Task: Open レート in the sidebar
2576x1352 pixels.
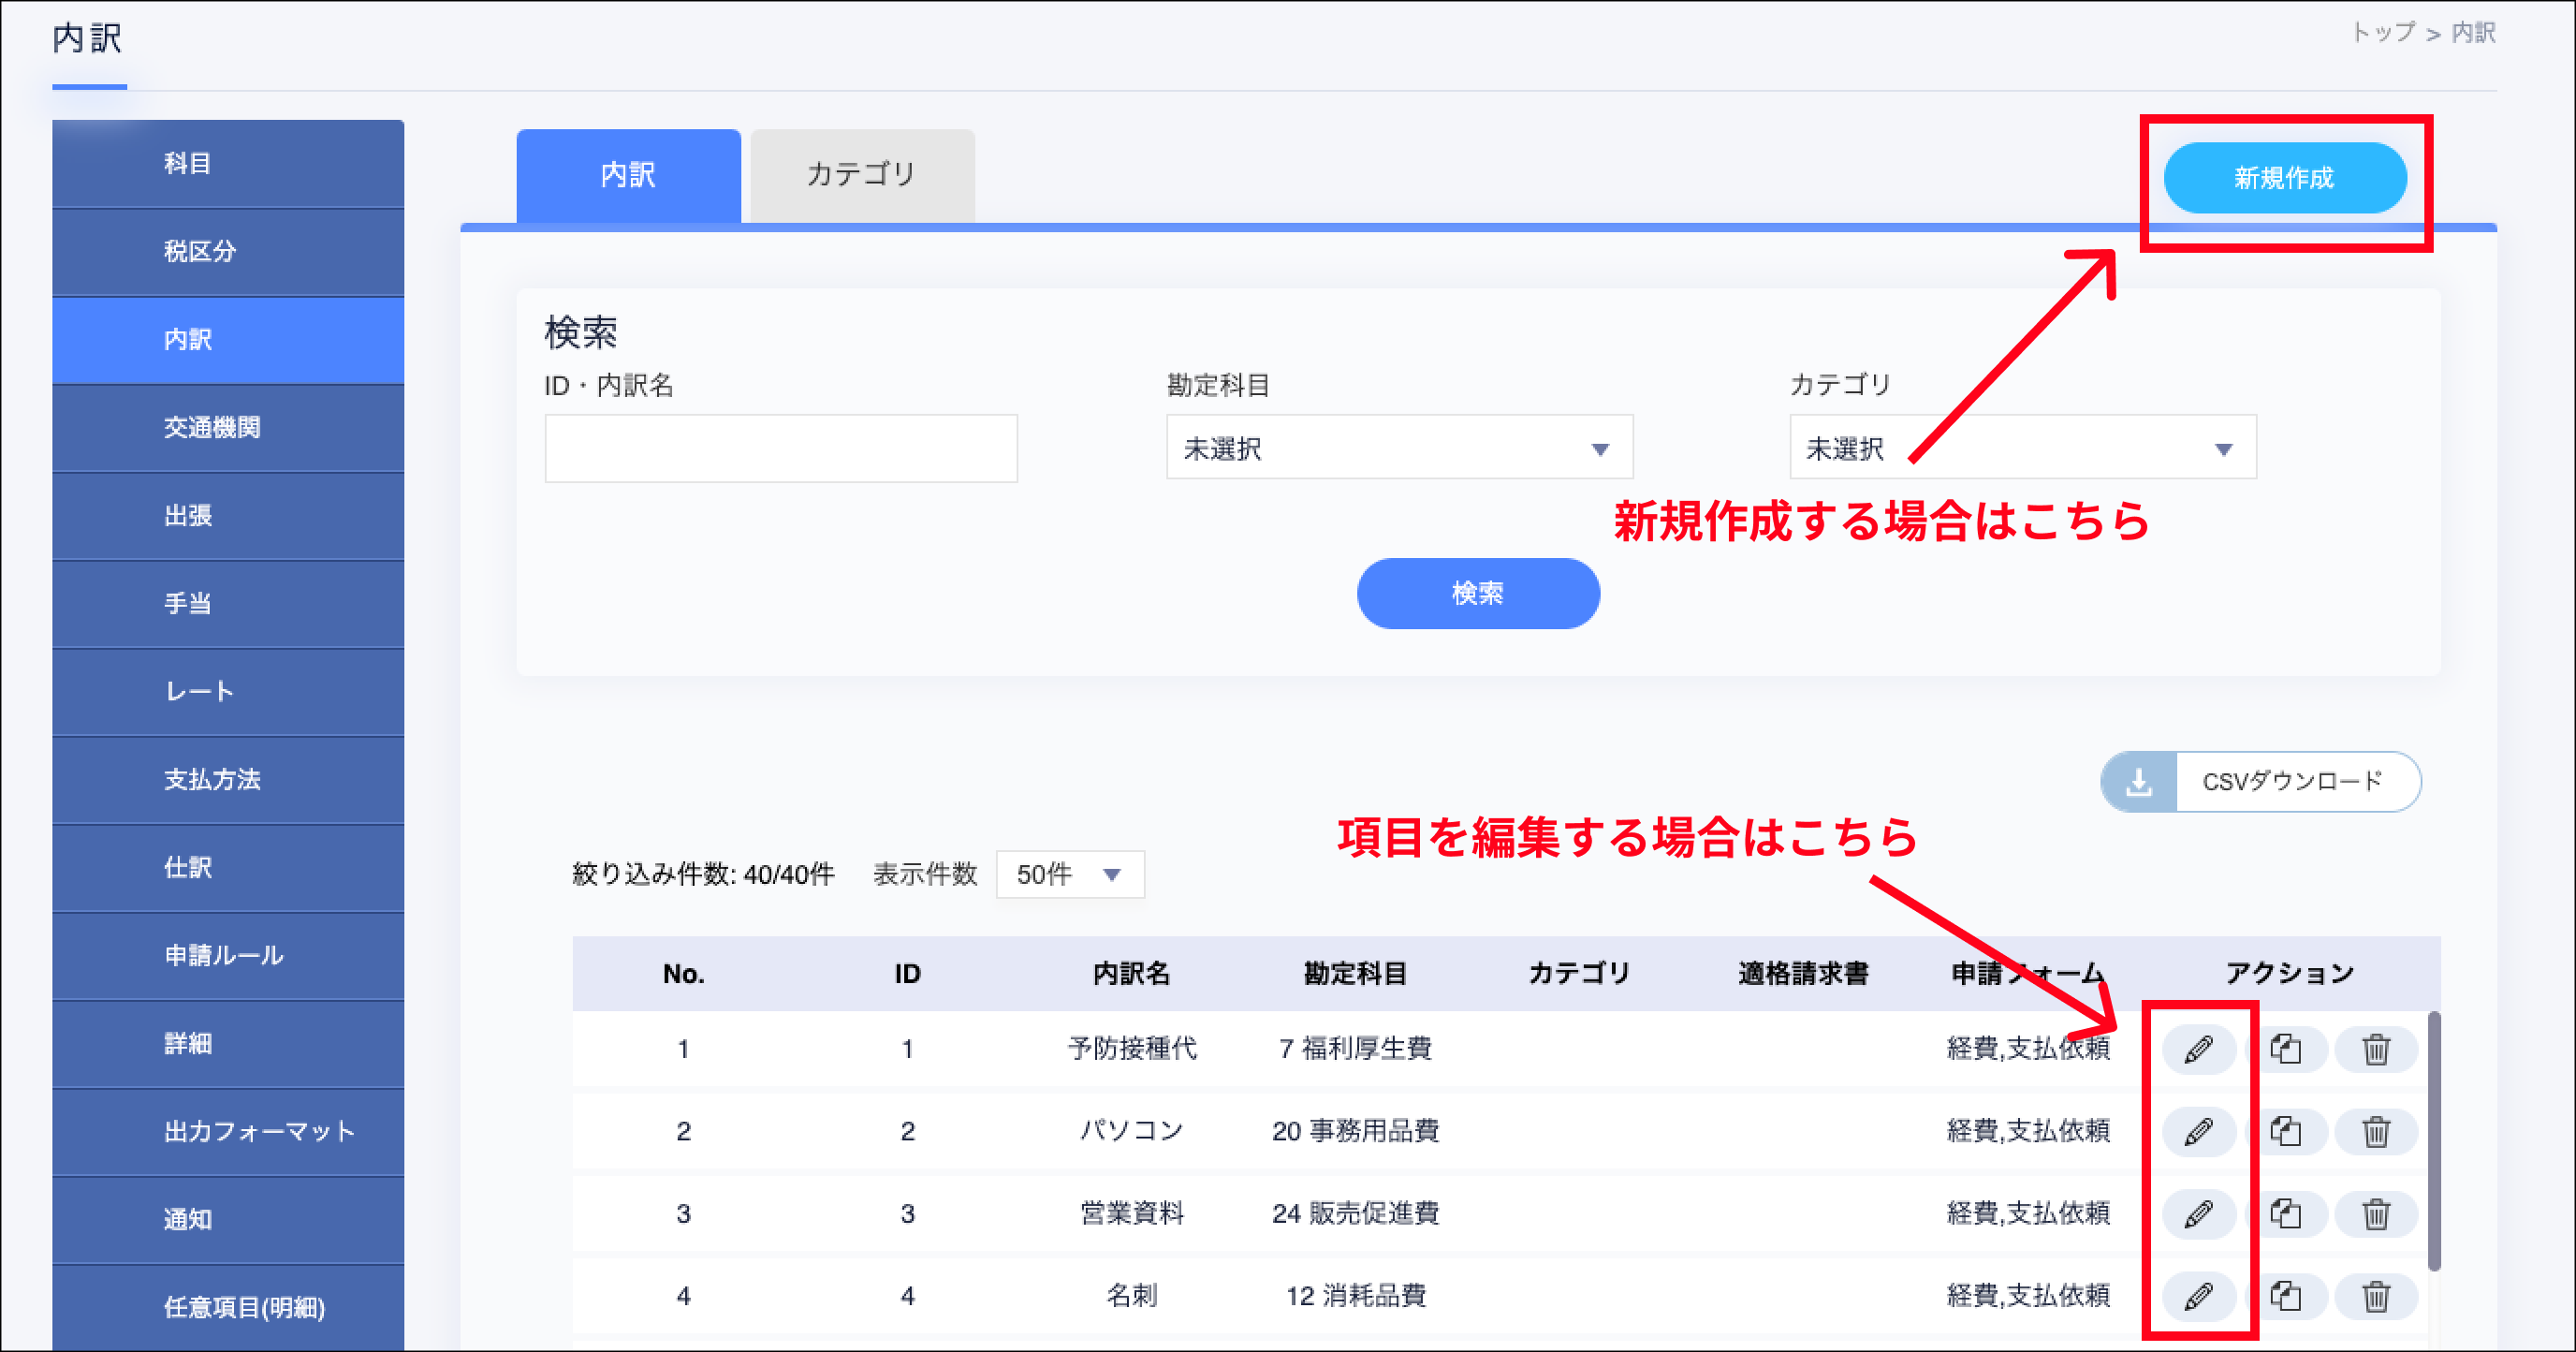Action: pos(228,691)
